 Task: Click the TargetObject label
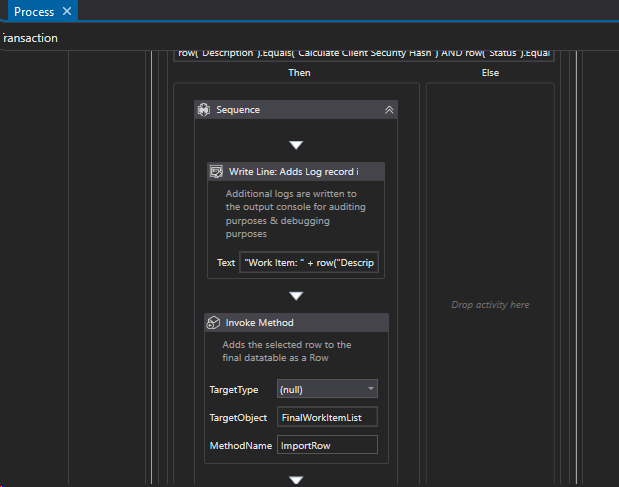(x=238, y=418)
